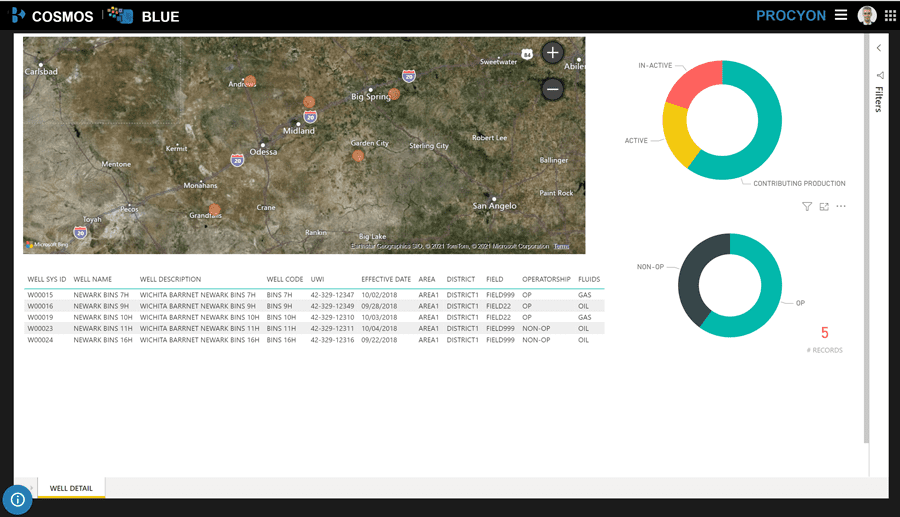Sort by FLUIDS column header
Viewport: 900px width, 517px height.
(589, 279)
